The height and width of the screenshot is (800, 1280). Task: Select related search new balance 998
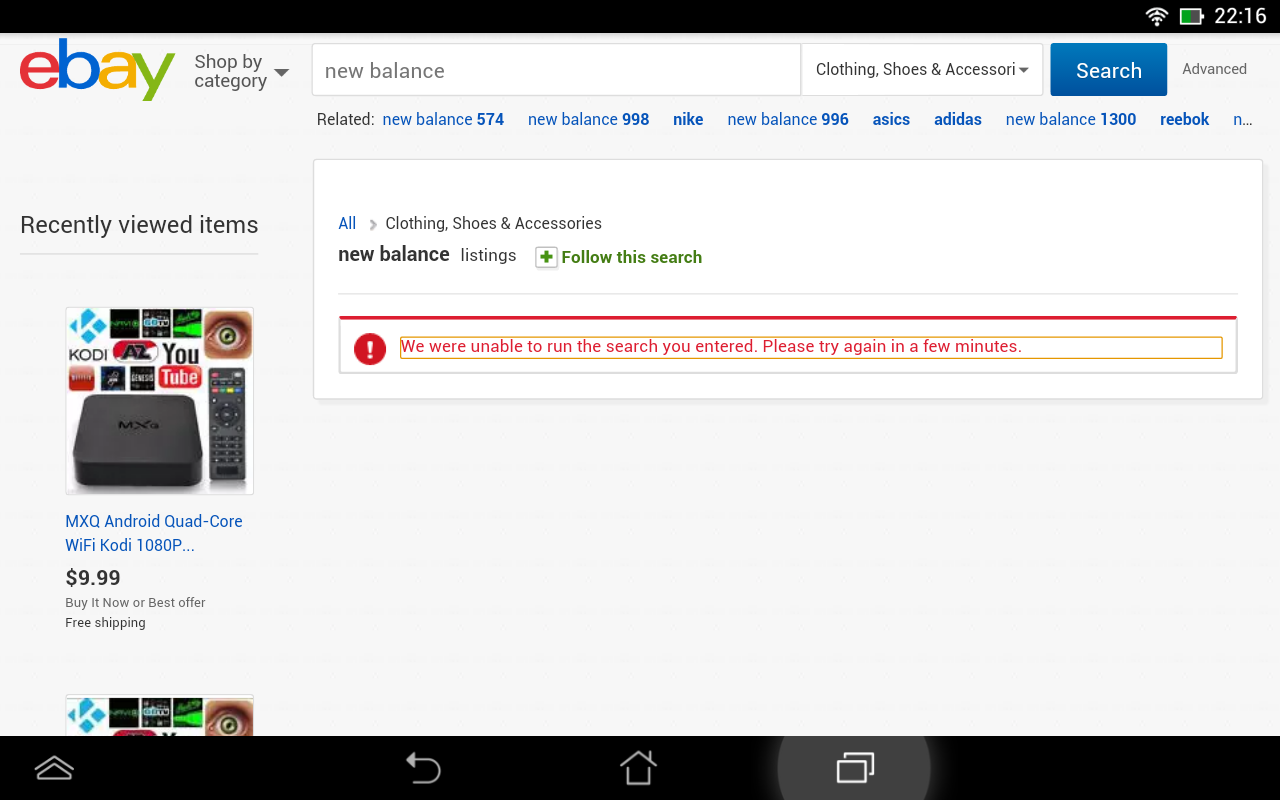coord(588,119)
